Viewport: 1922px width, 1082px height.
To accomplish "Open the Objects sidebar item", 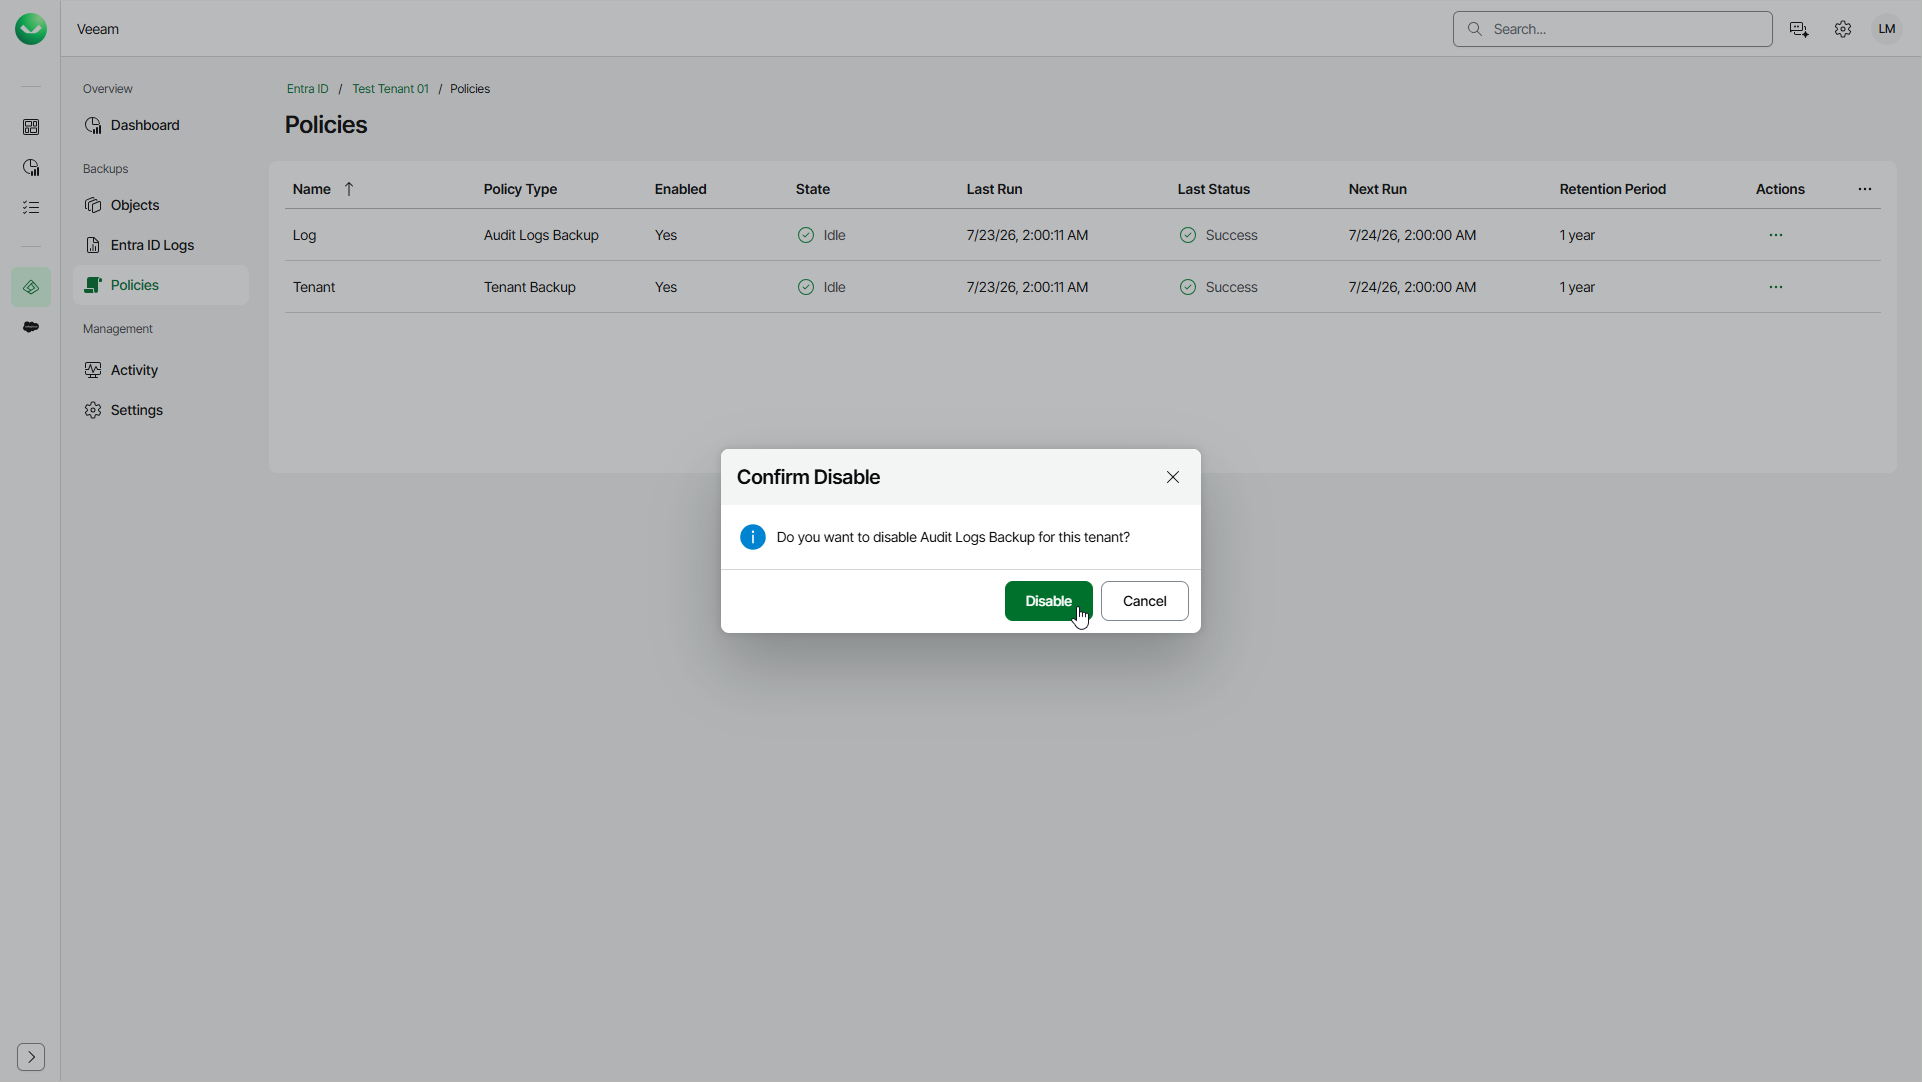I will (161, 205).
